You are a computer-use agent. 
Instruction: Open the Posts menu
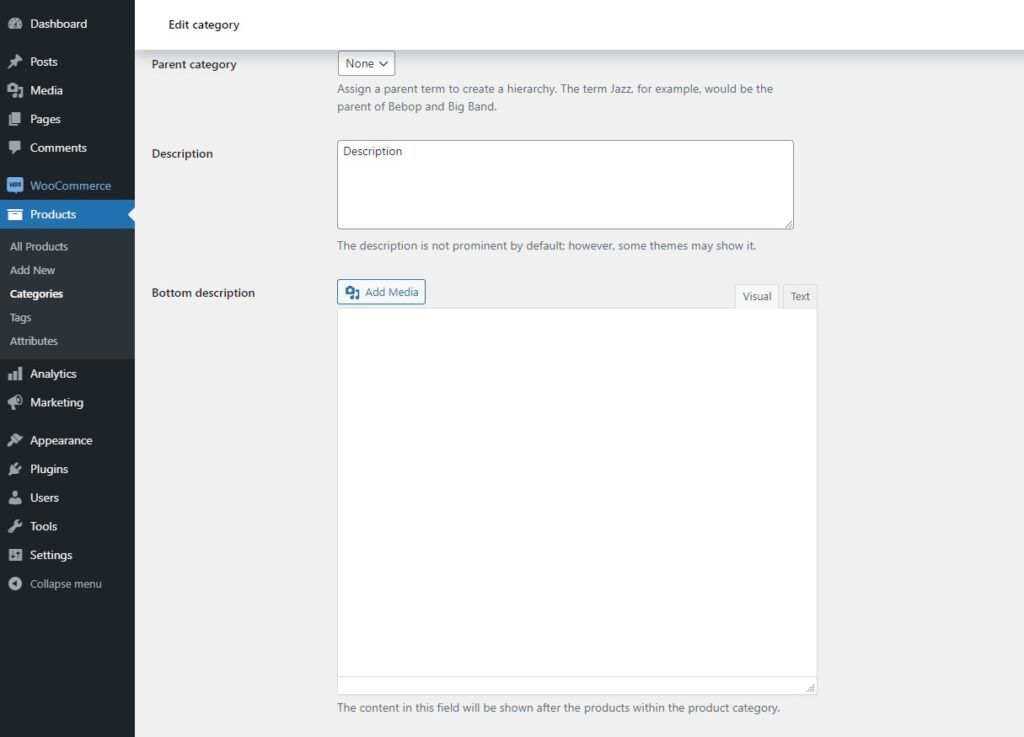click(x=44, y=61)
